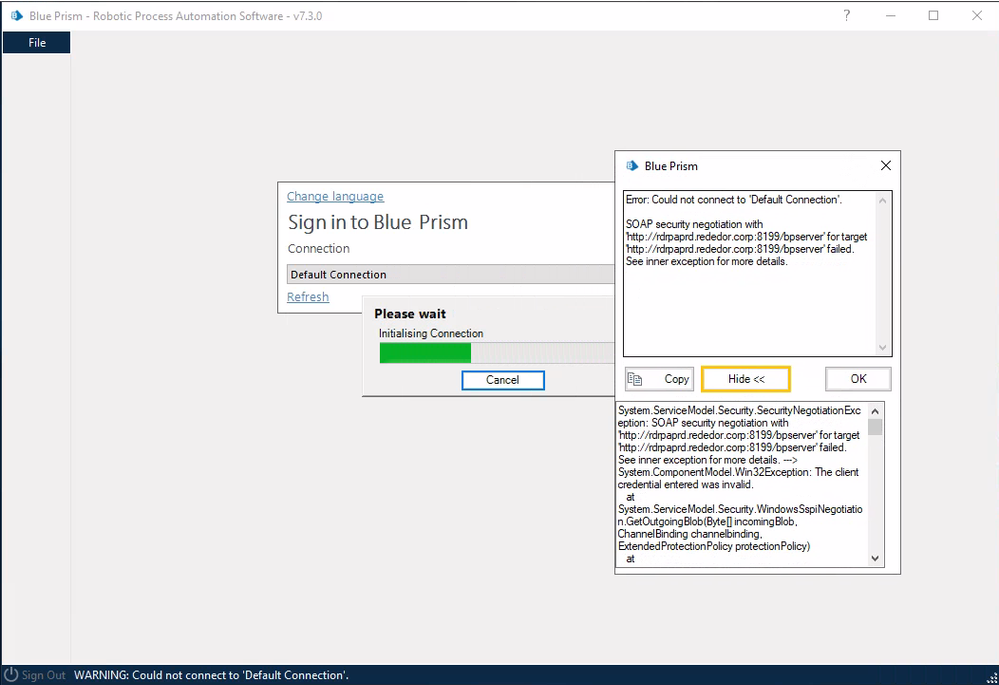The height and width of the screenshot is (685, 999).
Task: Click the Blue Prism logo in main title bar
Action: coord(17,16)
